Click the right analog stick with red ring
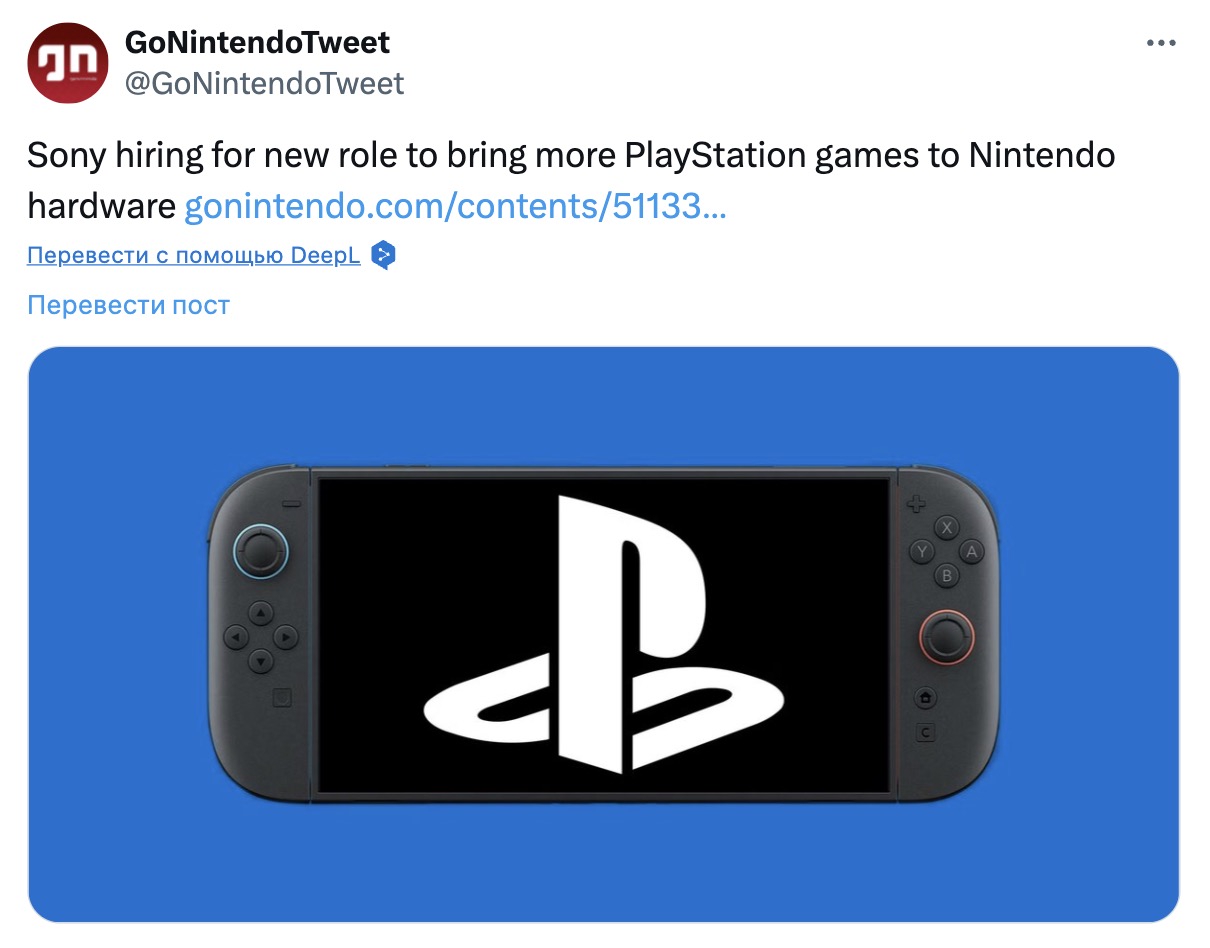 tap(946, 636)
